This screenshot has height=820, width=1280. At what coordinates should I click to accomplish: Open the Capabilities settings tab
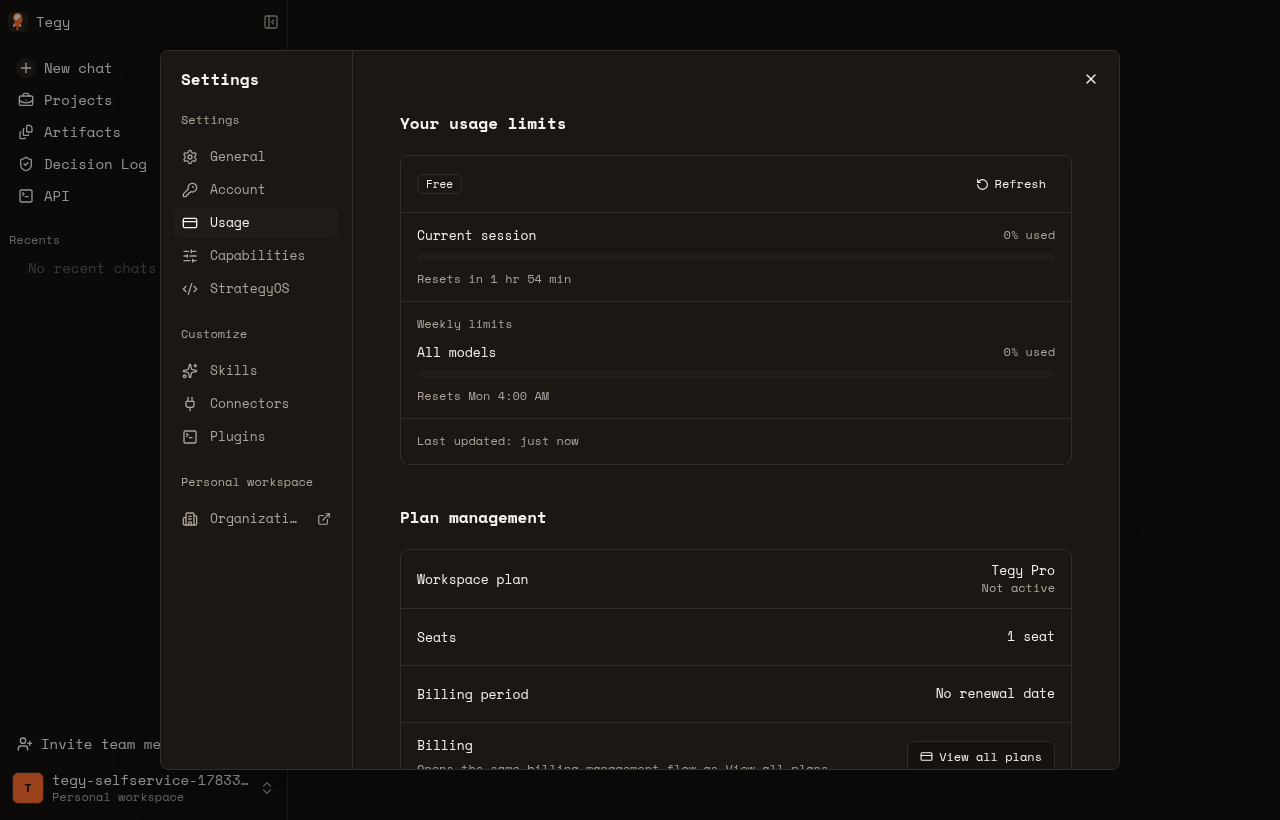coord(256,256)
